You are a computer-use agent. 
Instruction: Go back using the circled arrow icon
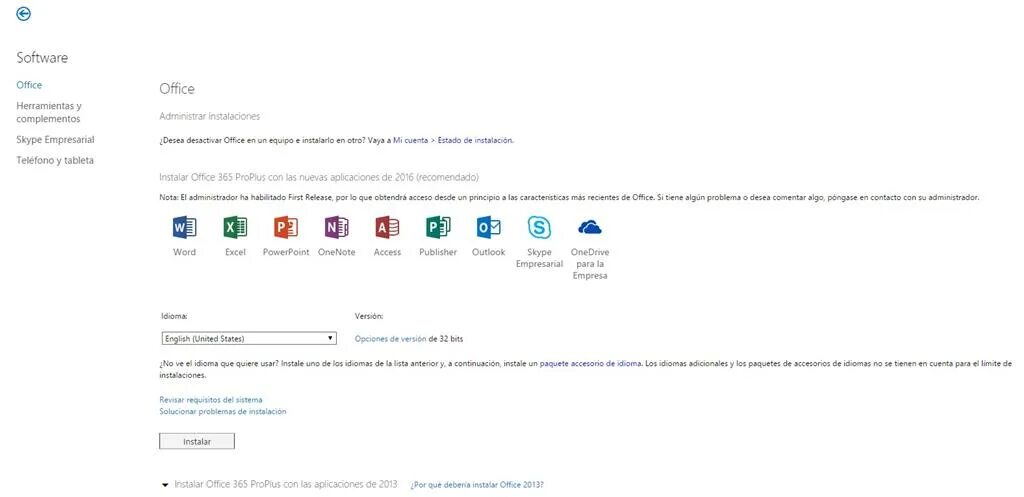tap(24, 14)
